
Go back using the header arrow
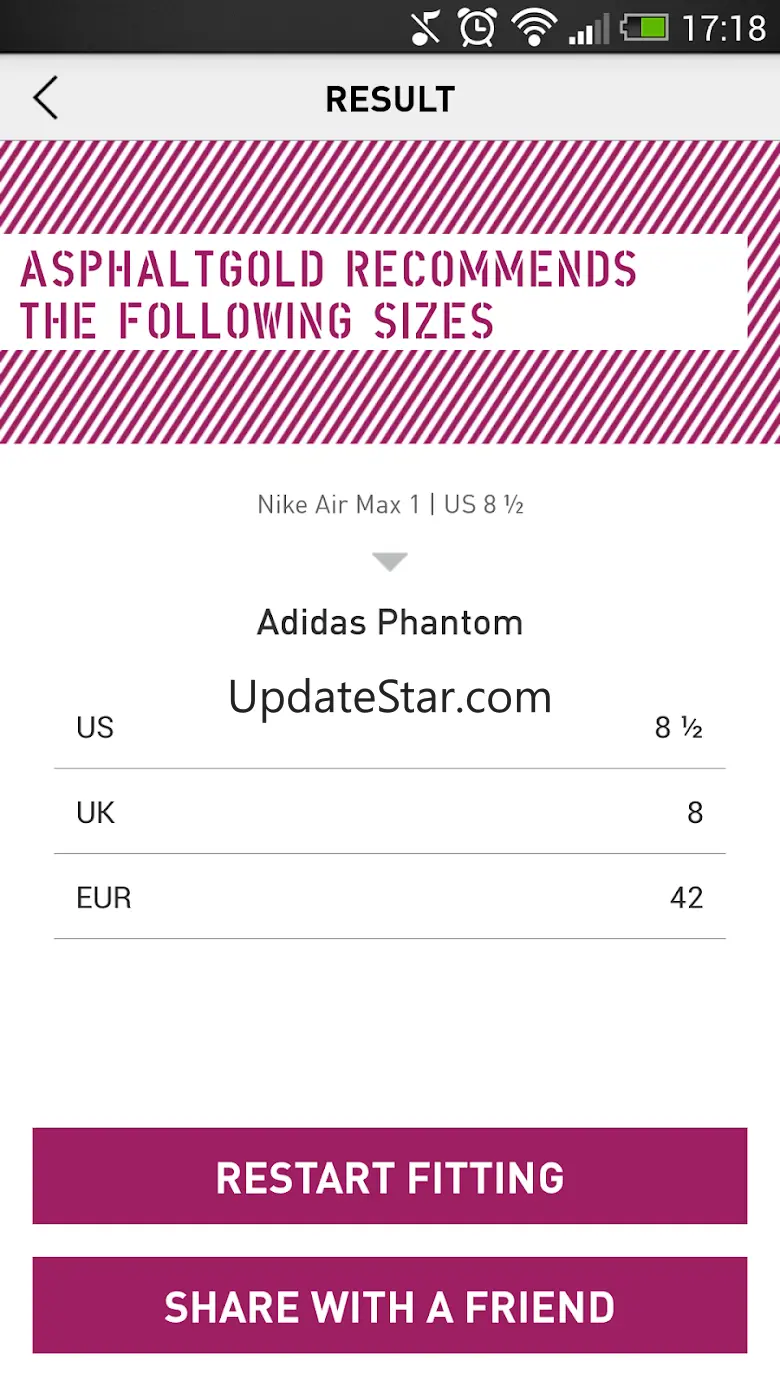point(45,99)
